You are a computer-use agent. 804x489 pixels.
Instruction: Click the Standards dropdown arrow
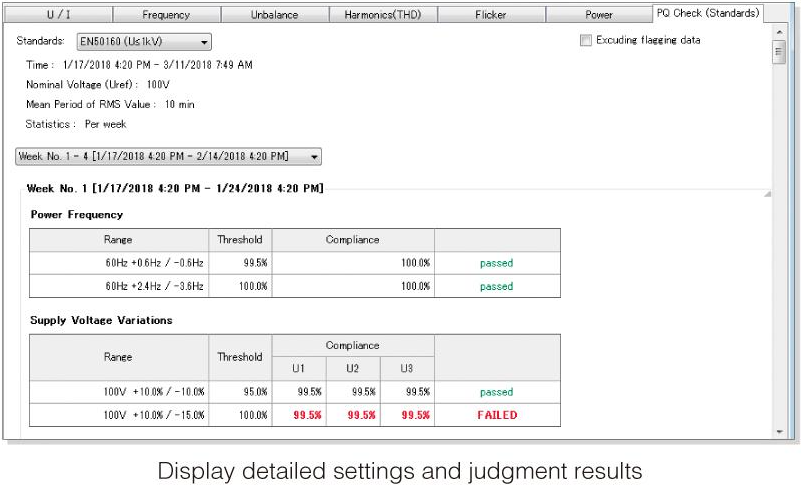click(204, 42)
